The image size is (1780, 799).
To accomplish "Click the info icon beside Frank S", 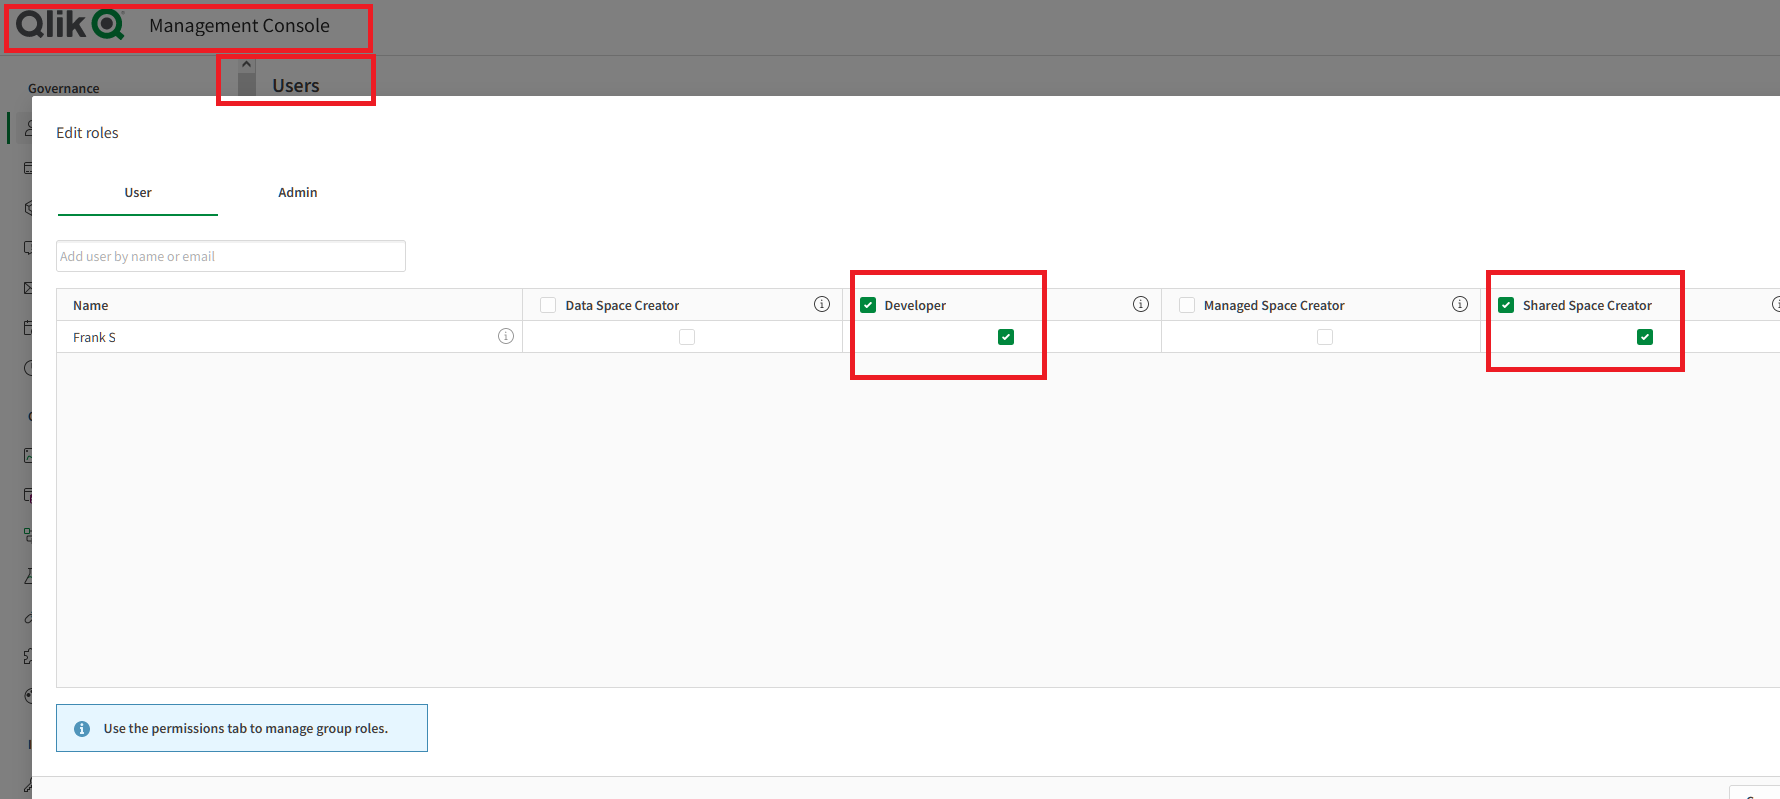I will pyautogui.click(x=506, y=336).
